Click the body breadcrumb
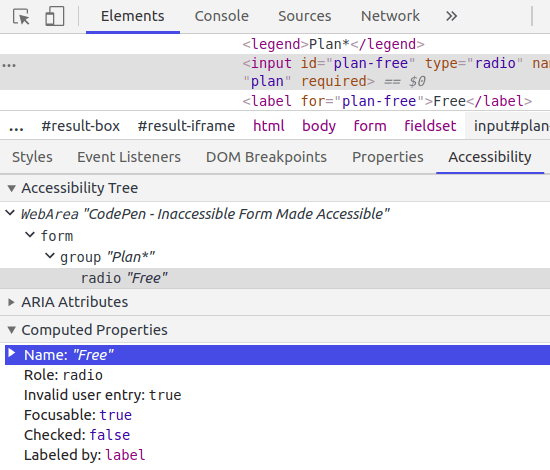This screenshot has width=550, height=470. click(319, 126)
